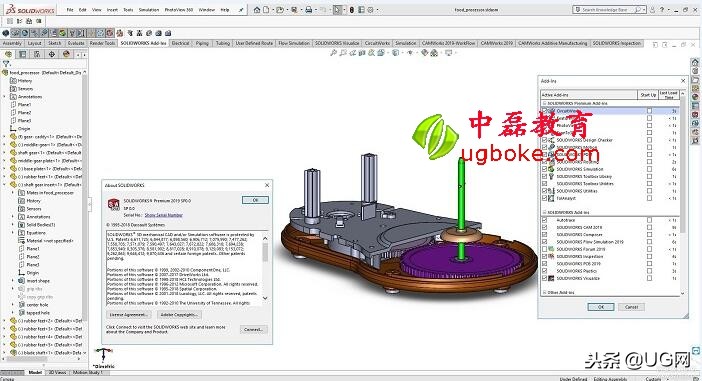Viewport: 702px width, 381px height.
Task: Click the pin icon next to the Help menu
Action: coord(241,9)
